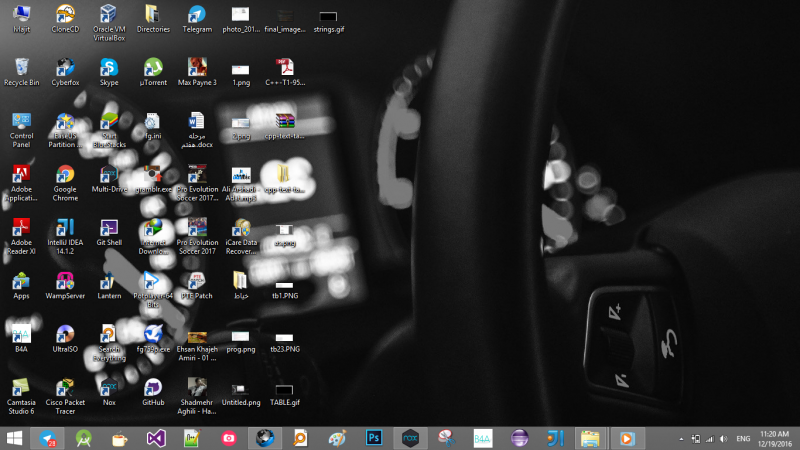Viewport: 800px width, 450px height.
Task: Open GitHub desktop shortcut
Action: (x=153, y=392)
